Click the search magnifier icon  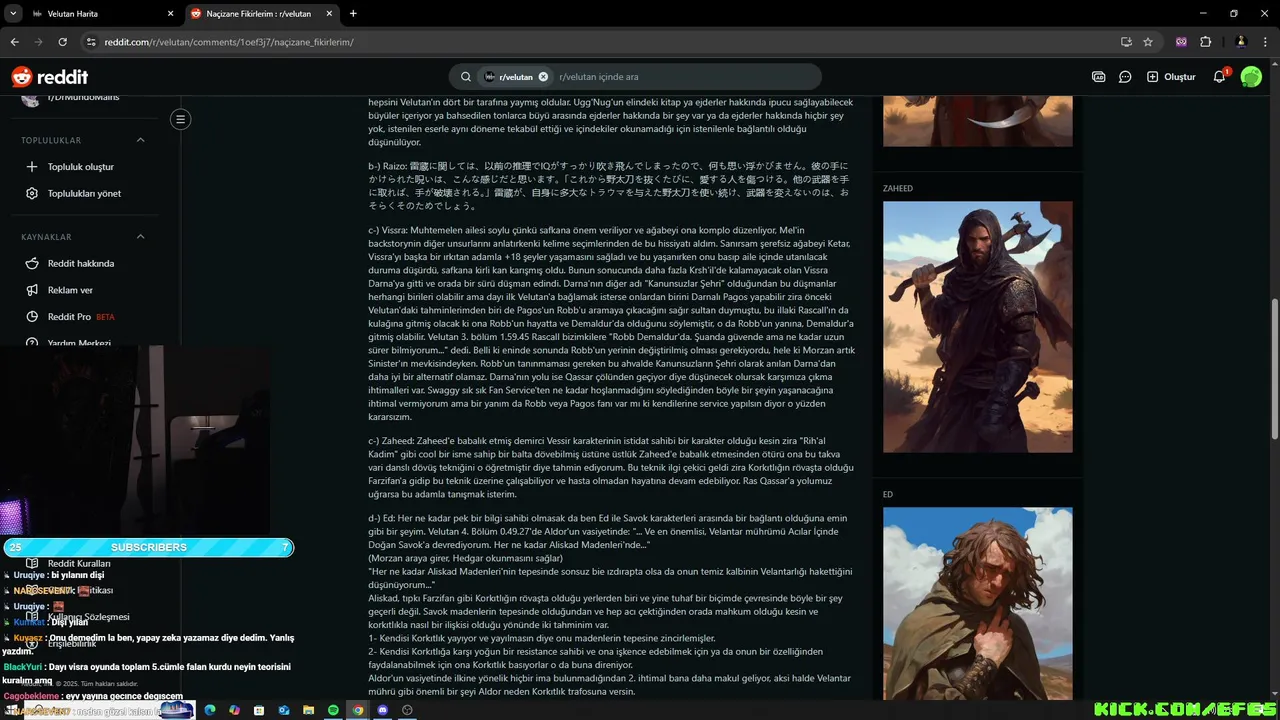(466, 77)
